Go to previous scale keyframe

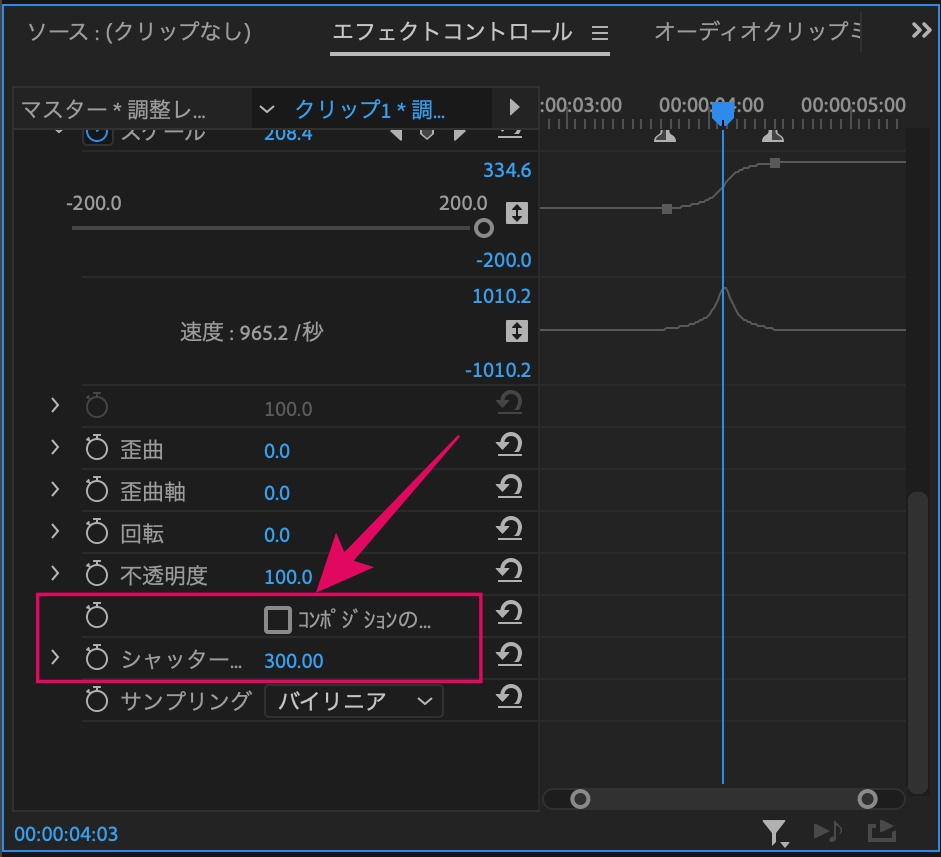396,134
